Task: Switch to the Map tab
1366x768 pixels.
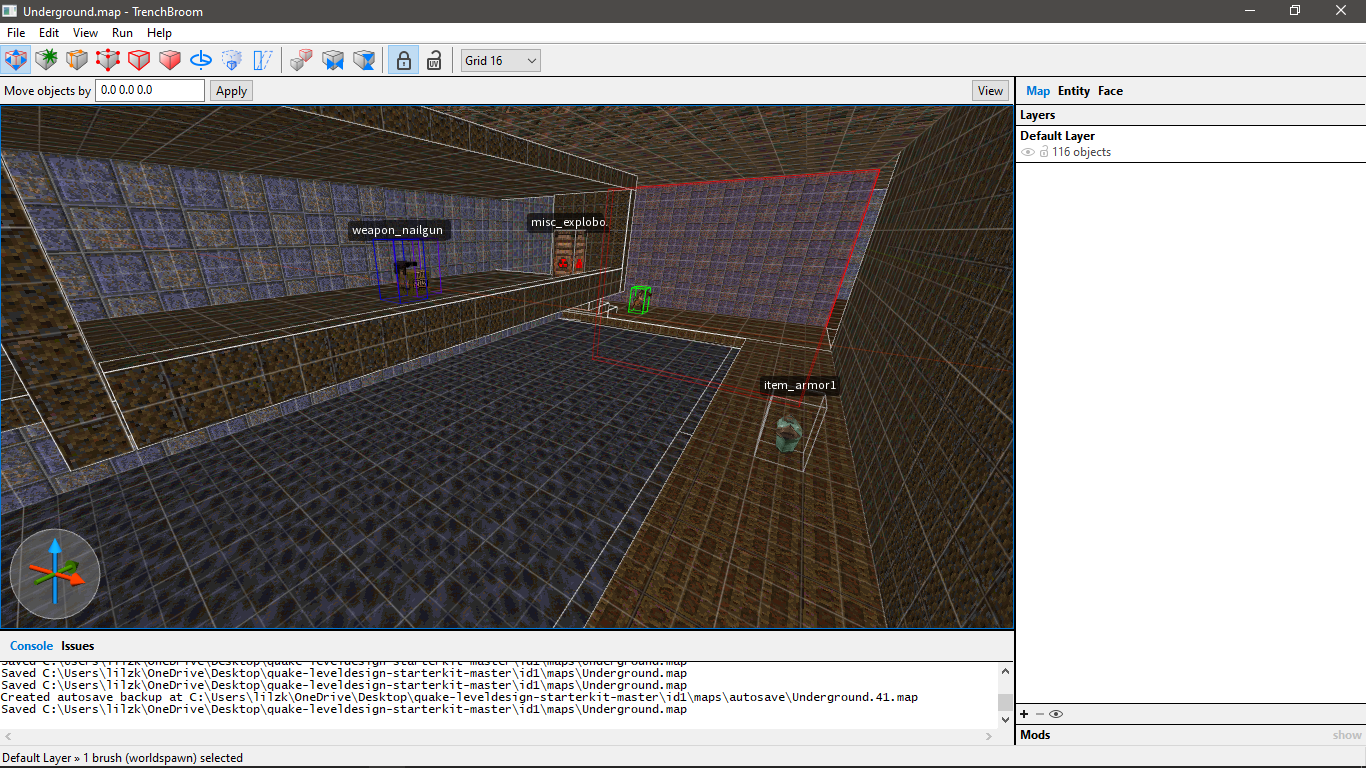Action: (1038, 91)
